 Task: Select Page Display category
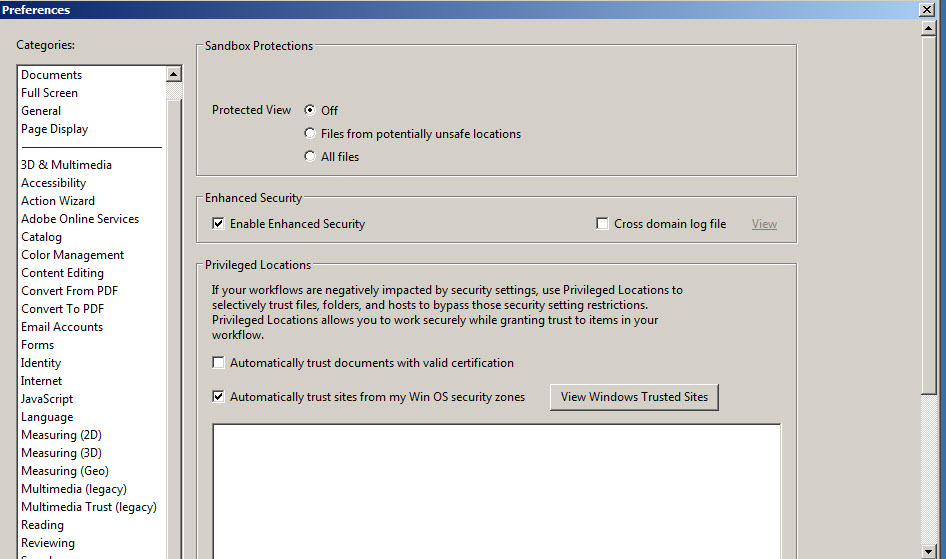coord(54,129)
